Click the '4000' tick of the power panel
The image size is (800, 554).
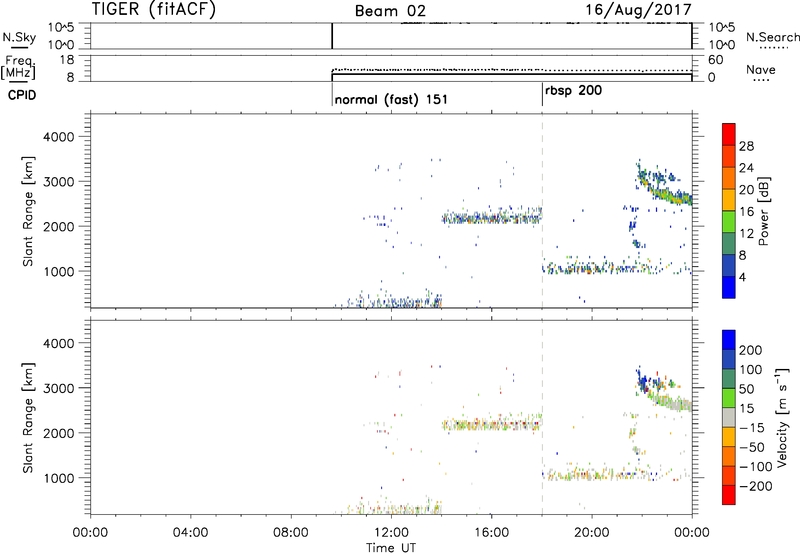pos(59,137)
